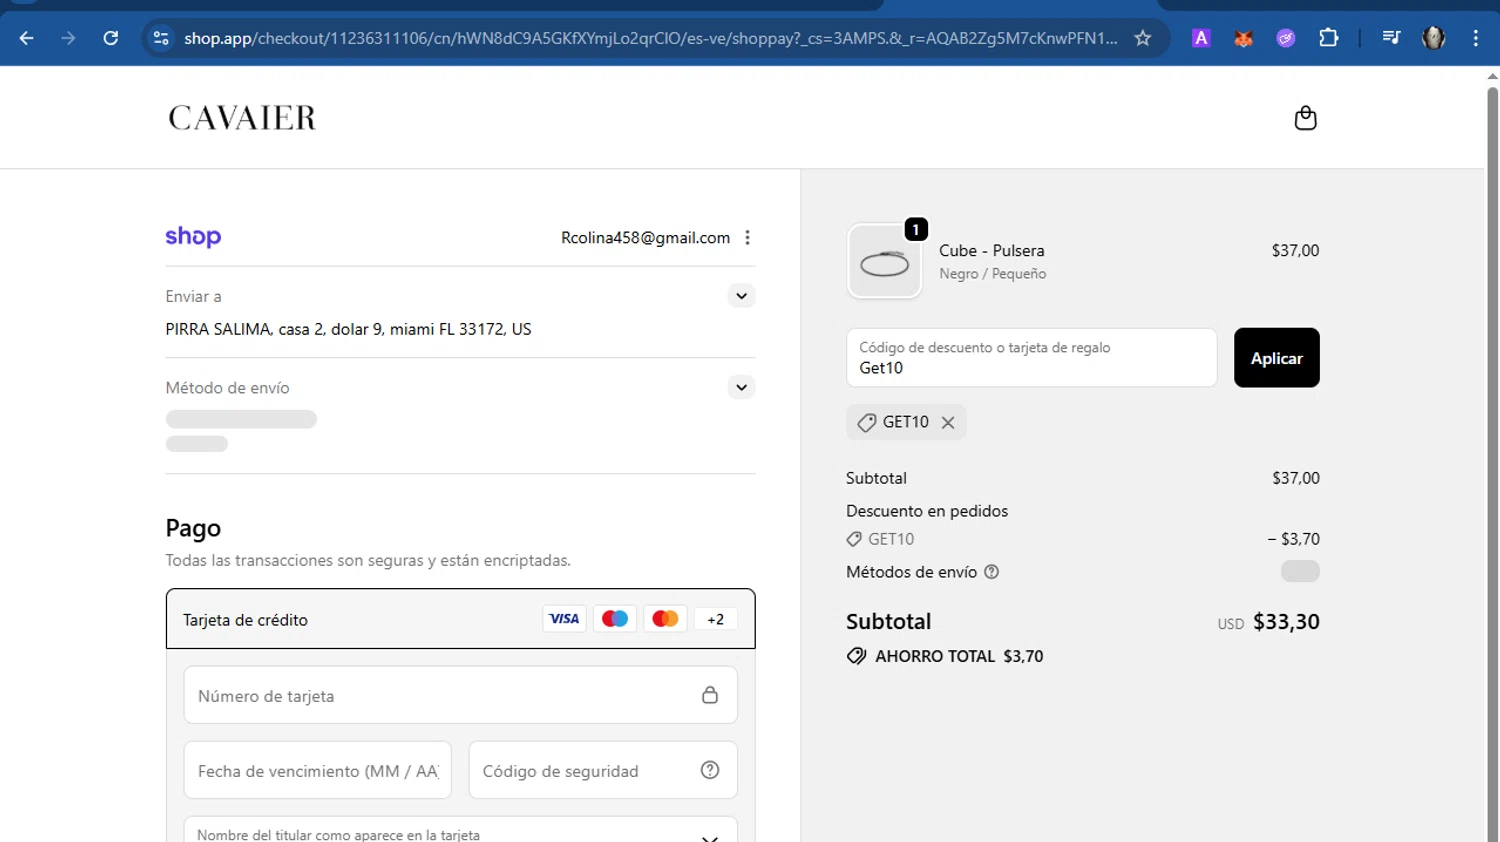Open the media controls icon

pyautogui.click(x=1391, y=38)
